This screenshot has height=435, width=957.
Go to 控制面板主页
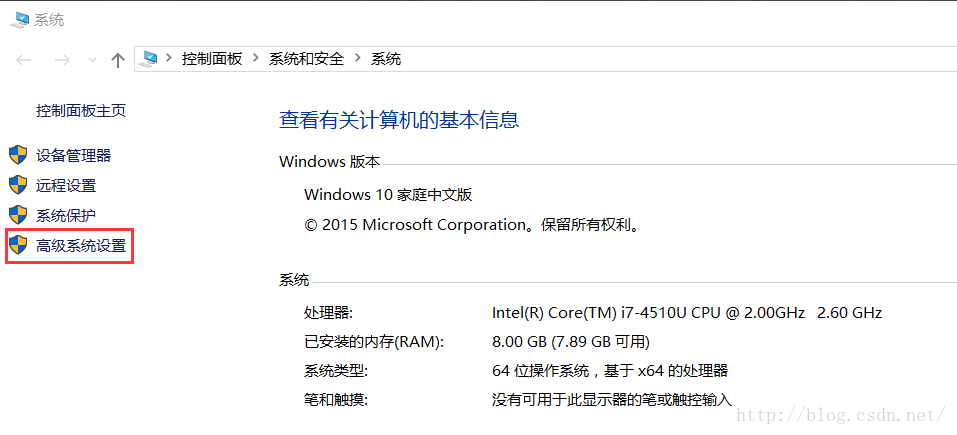81,111
